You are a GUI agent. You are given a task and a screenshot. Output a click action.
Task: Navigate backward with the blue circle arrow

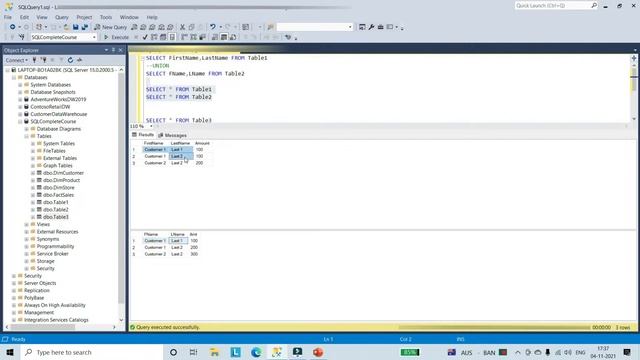pos(13,27)
